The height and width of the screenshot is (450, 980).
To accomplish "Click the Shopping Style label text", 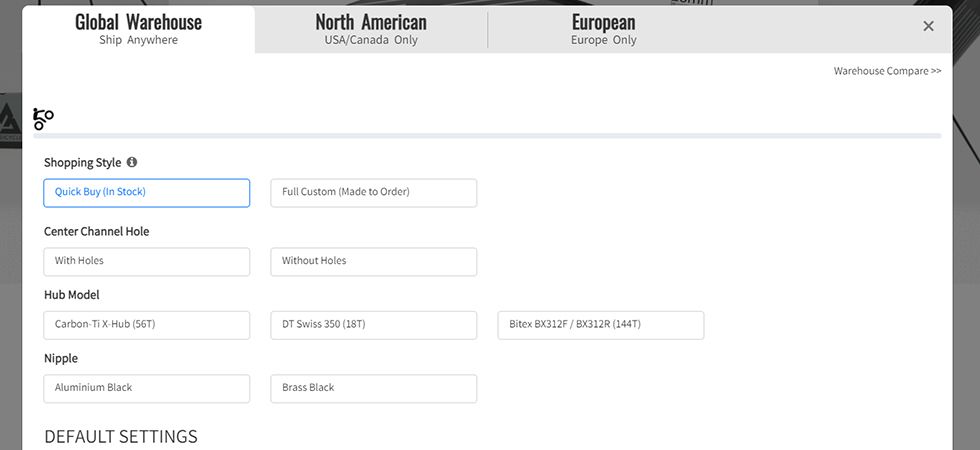I will (82, 162).
